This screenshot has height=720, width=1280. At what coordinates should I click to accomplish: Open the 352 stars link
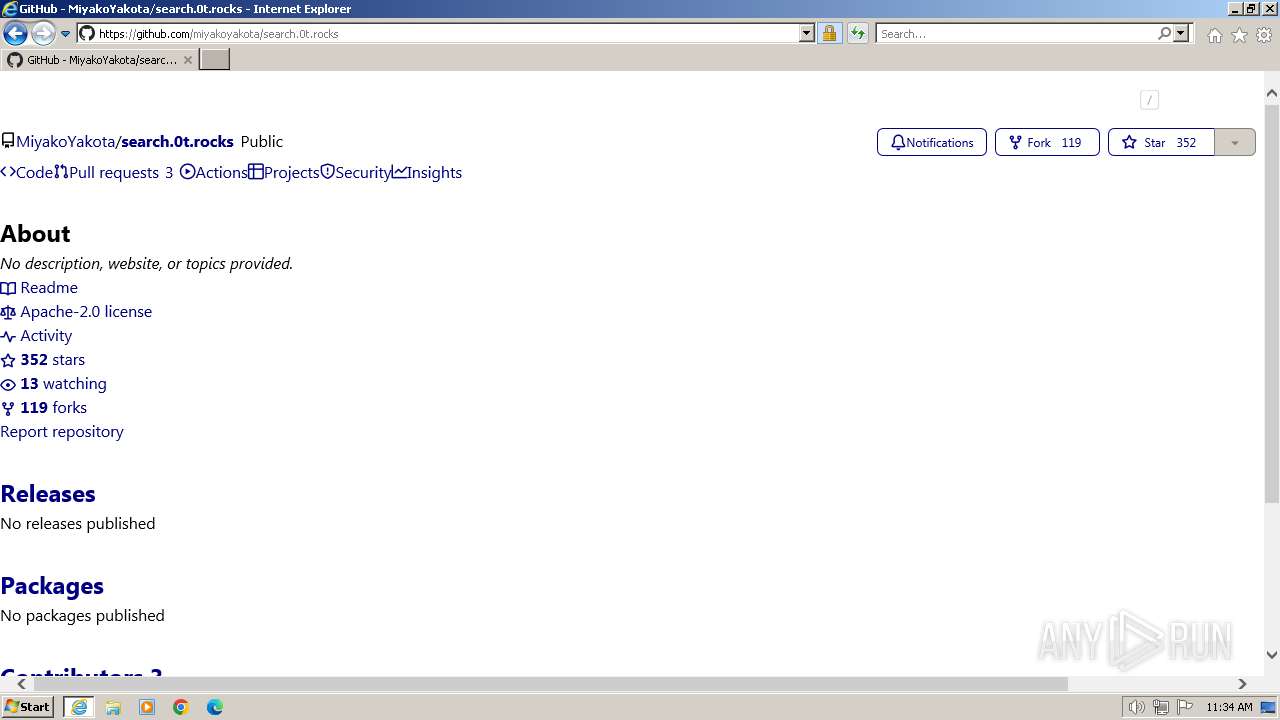coord(43,359)
